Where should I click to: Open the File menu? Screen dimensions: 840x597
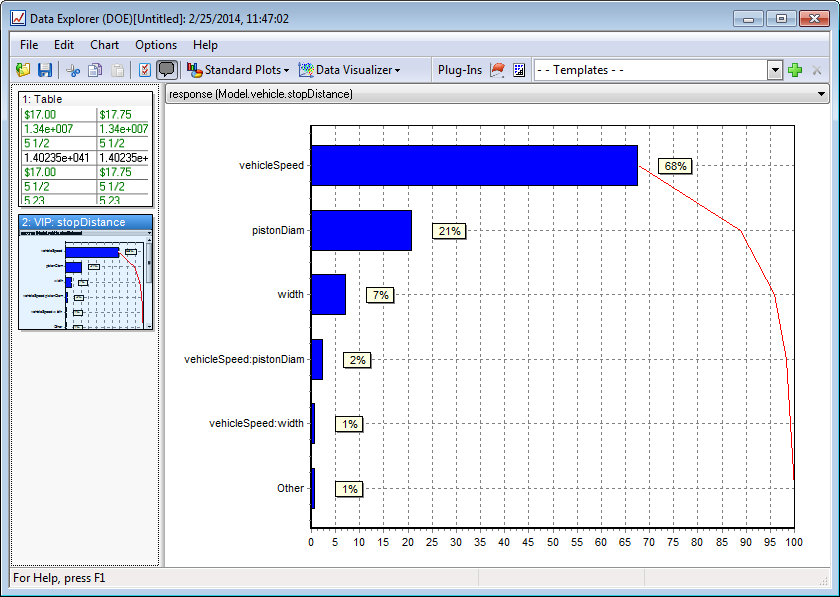(x=29, y=45)
